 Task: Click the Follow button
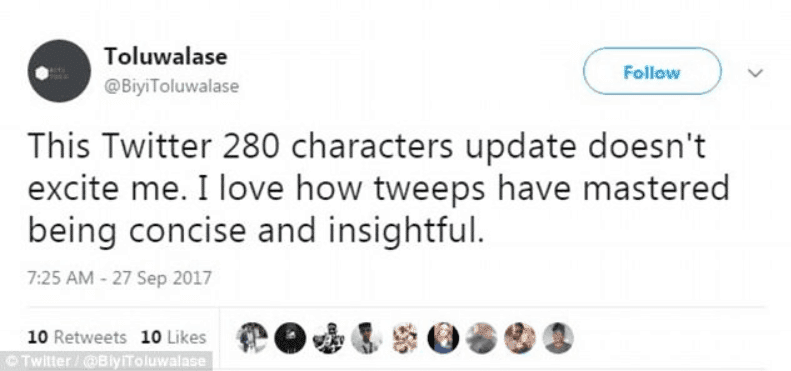pos(652,72)
